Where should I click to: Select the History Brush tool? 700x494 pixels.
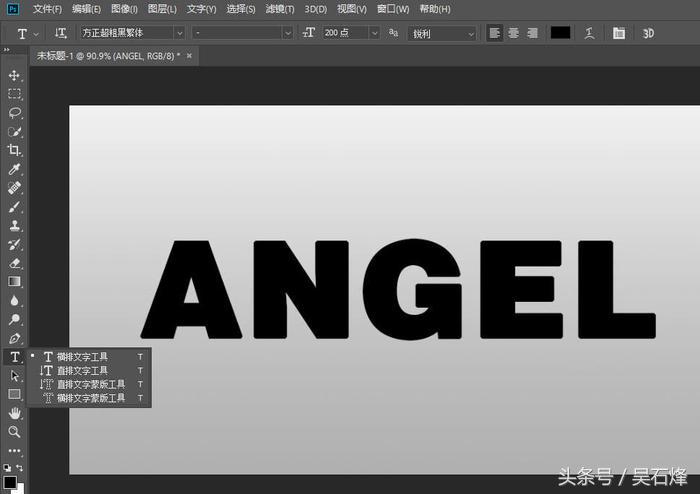pyautogui.click(x=14, y=244)
